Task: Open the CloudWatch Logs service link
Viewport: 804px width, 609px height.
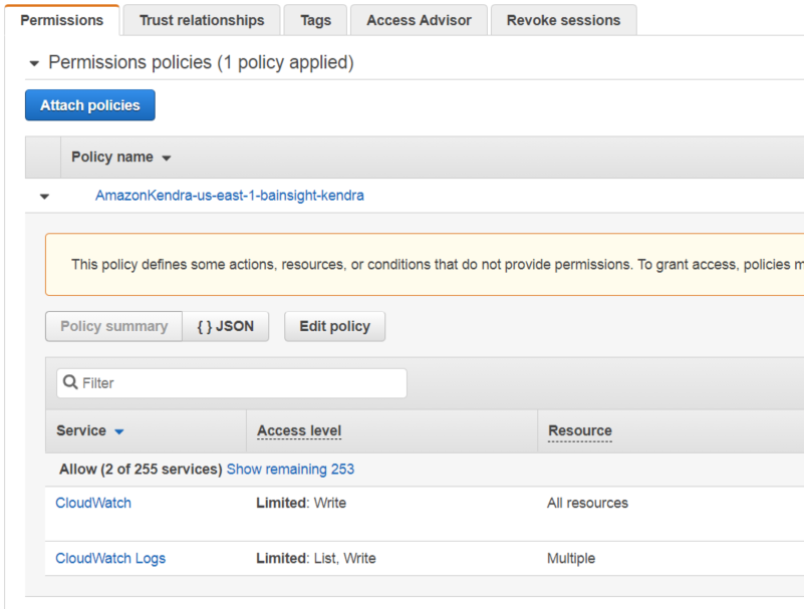Action: point(110,558)
